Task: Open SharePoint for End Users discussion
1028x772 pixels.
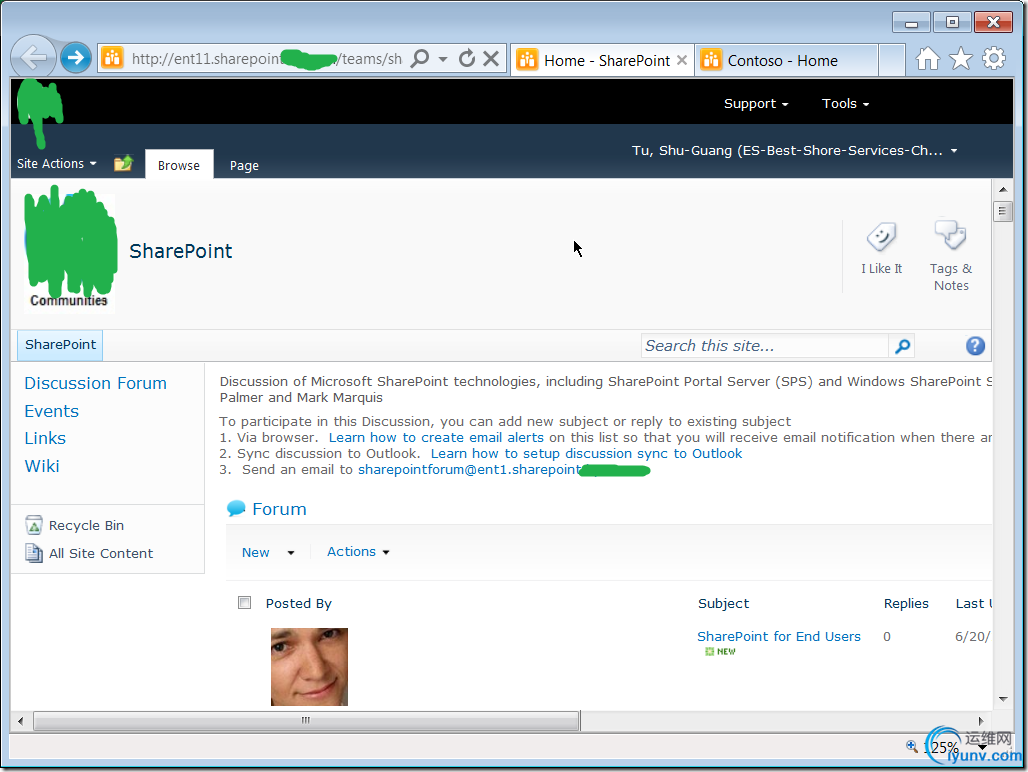Action: 778,636
